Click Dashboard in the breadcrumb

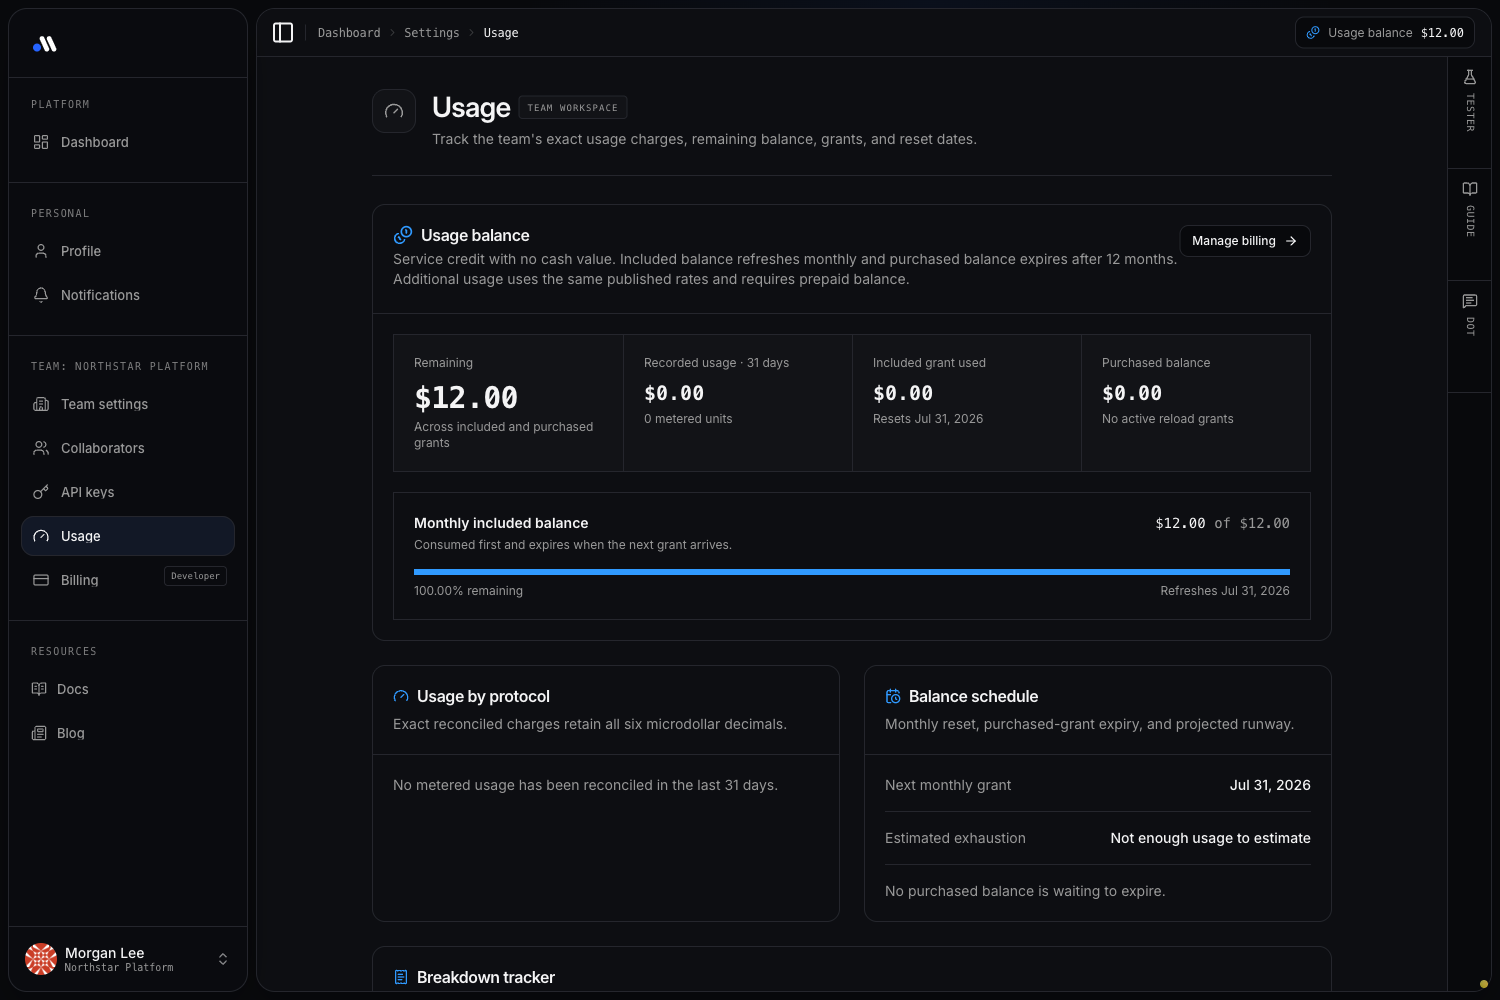[349, 33]
